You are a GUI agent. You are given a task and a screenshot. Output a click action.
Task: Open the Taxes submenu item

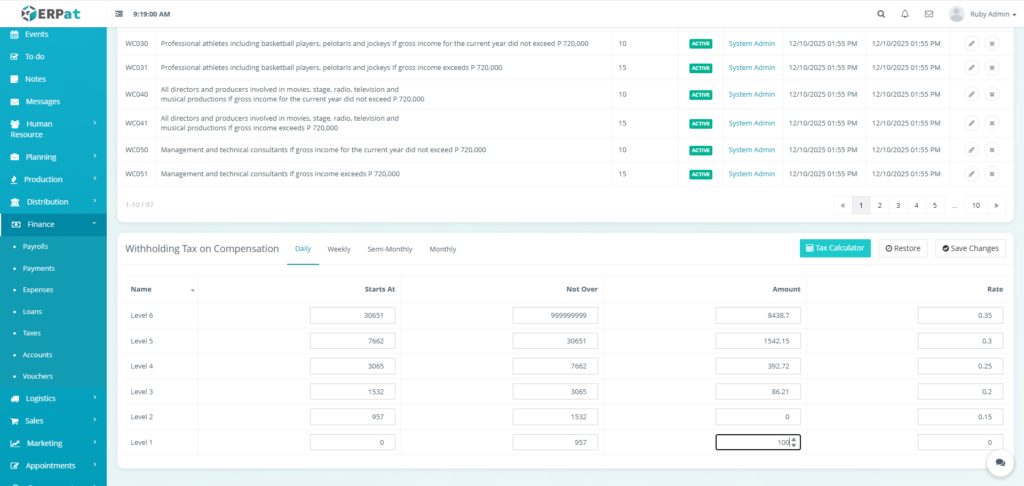(33, 333)
